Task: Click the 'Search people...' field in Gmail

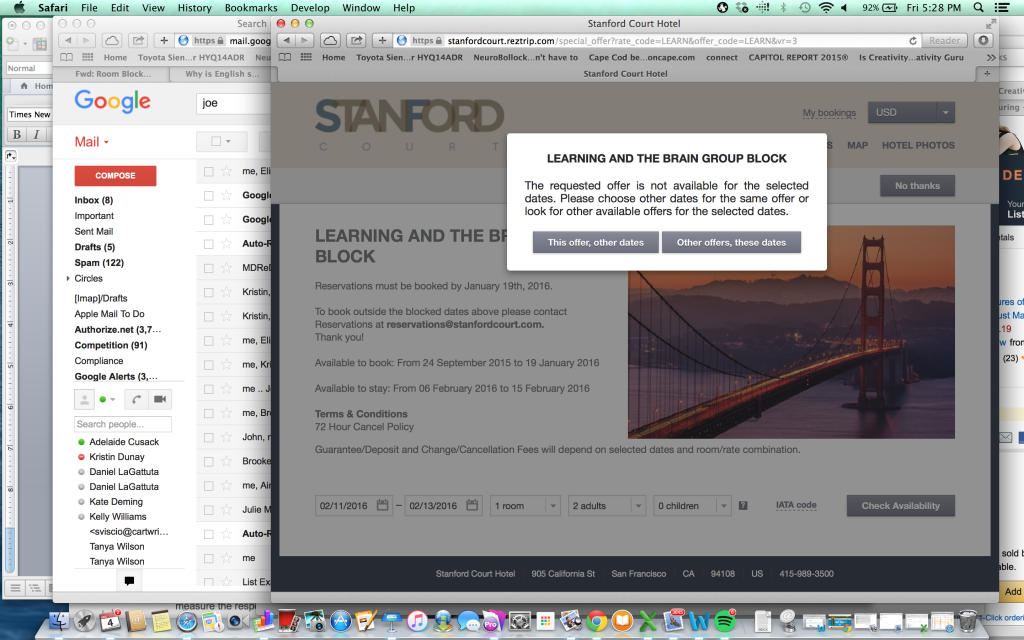Action: click(123, 424)
